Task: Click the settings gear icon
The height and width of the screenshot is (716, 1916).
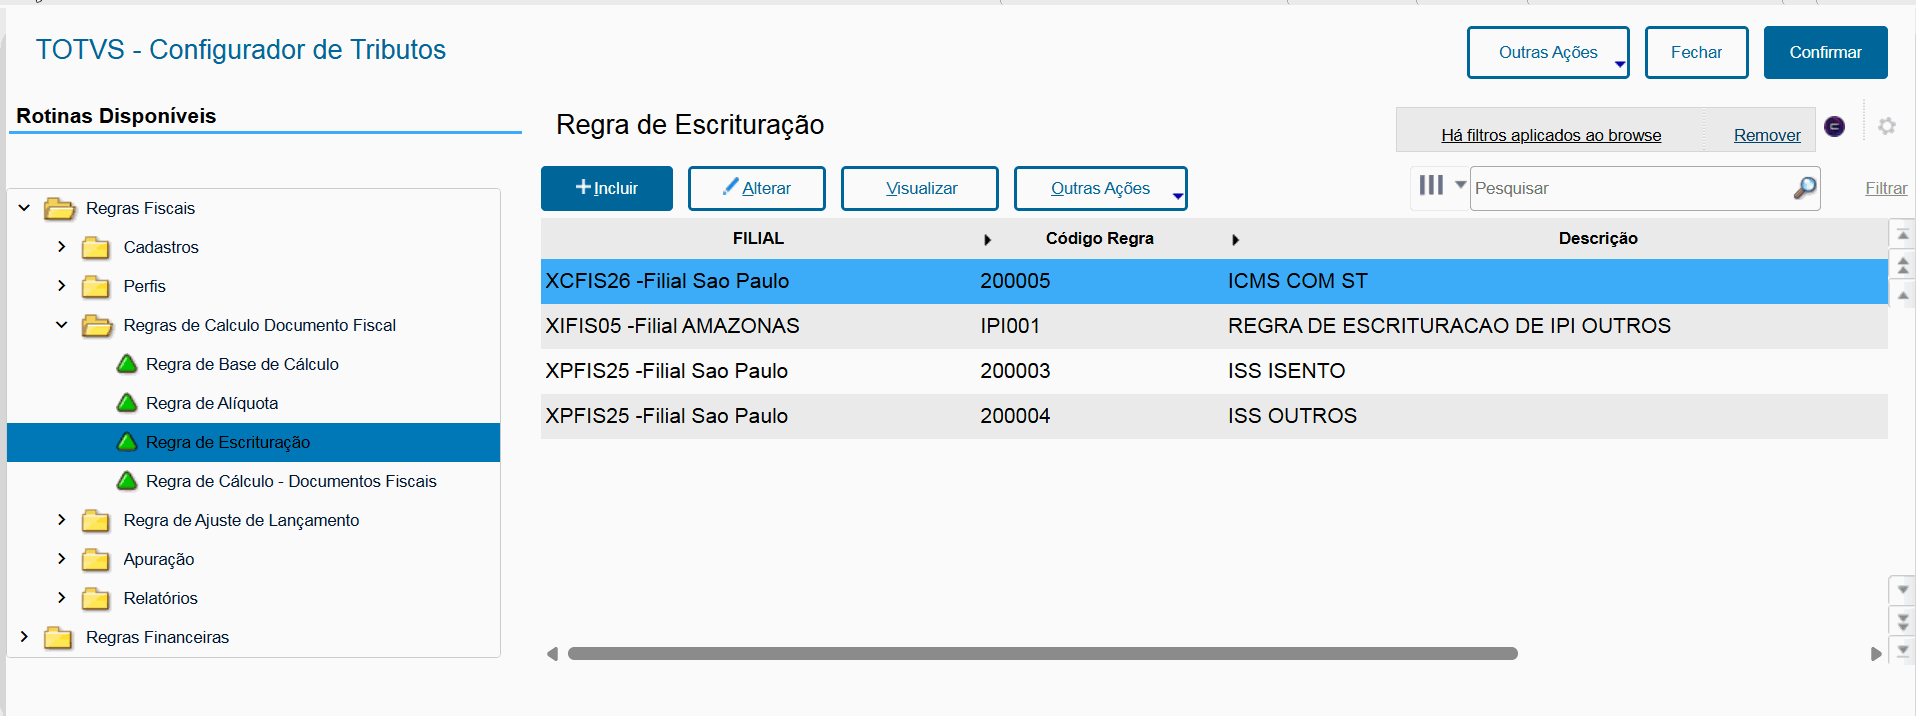Action: (1886, 126)
